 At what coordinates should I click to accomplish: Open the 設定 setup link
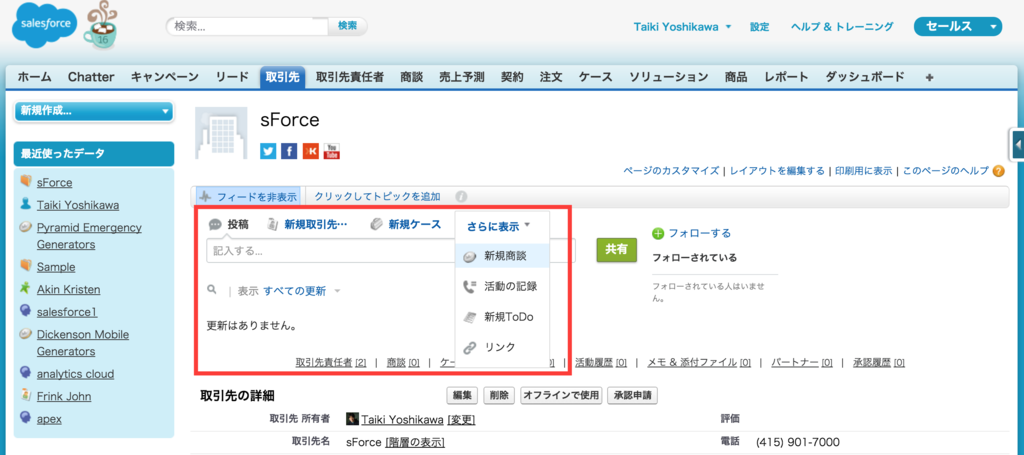click(x=760, y=27)
